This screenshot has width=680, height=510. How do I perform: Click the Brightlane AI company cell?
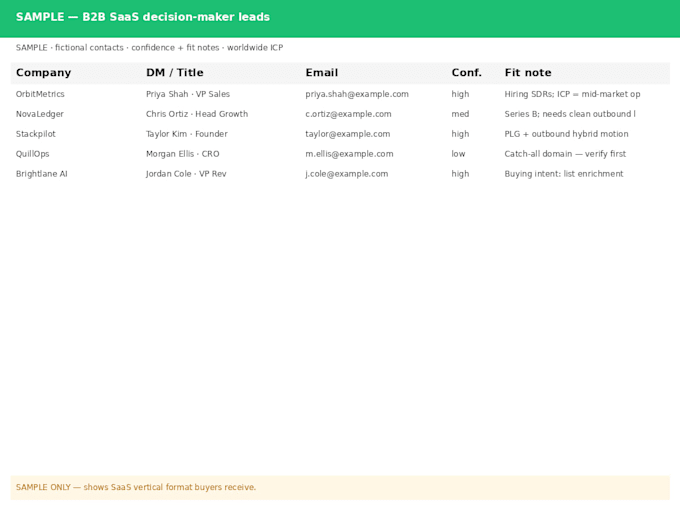point(42,174)
